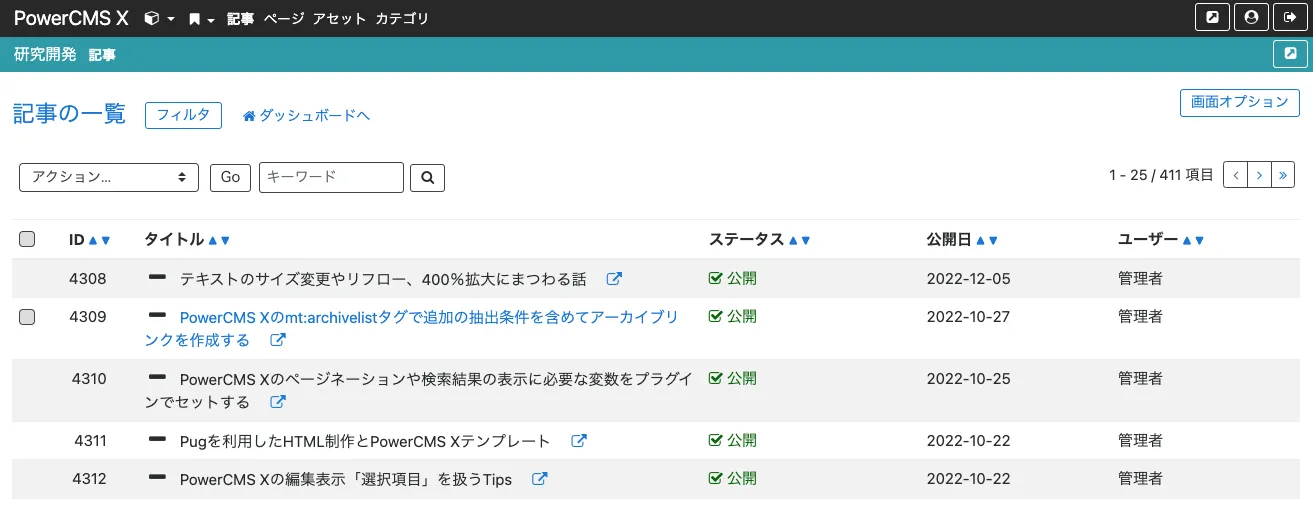The image size is (1313, 505).
Task: Open the user profile icon in top bar
Action: pyautogui.click(x=1251, y=18)
